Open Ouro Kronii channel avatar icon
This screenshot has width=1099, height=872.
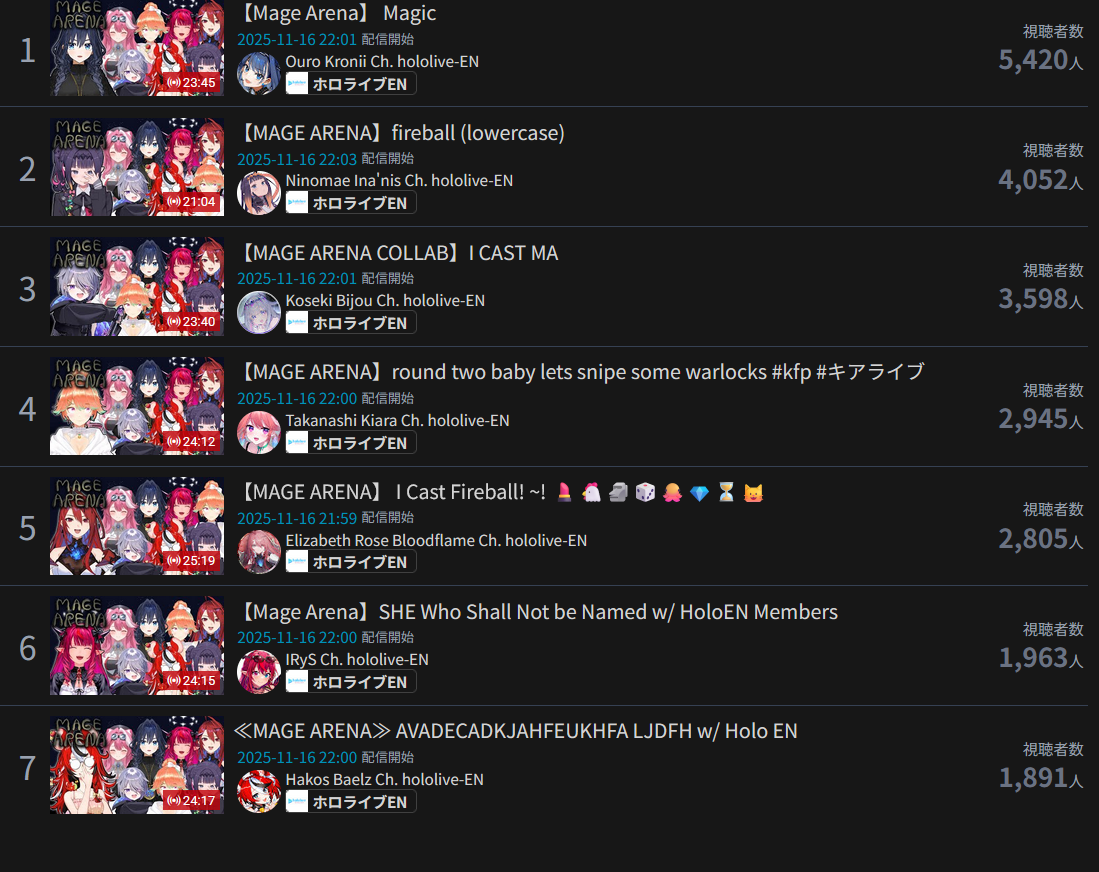[x=259, y=73]
